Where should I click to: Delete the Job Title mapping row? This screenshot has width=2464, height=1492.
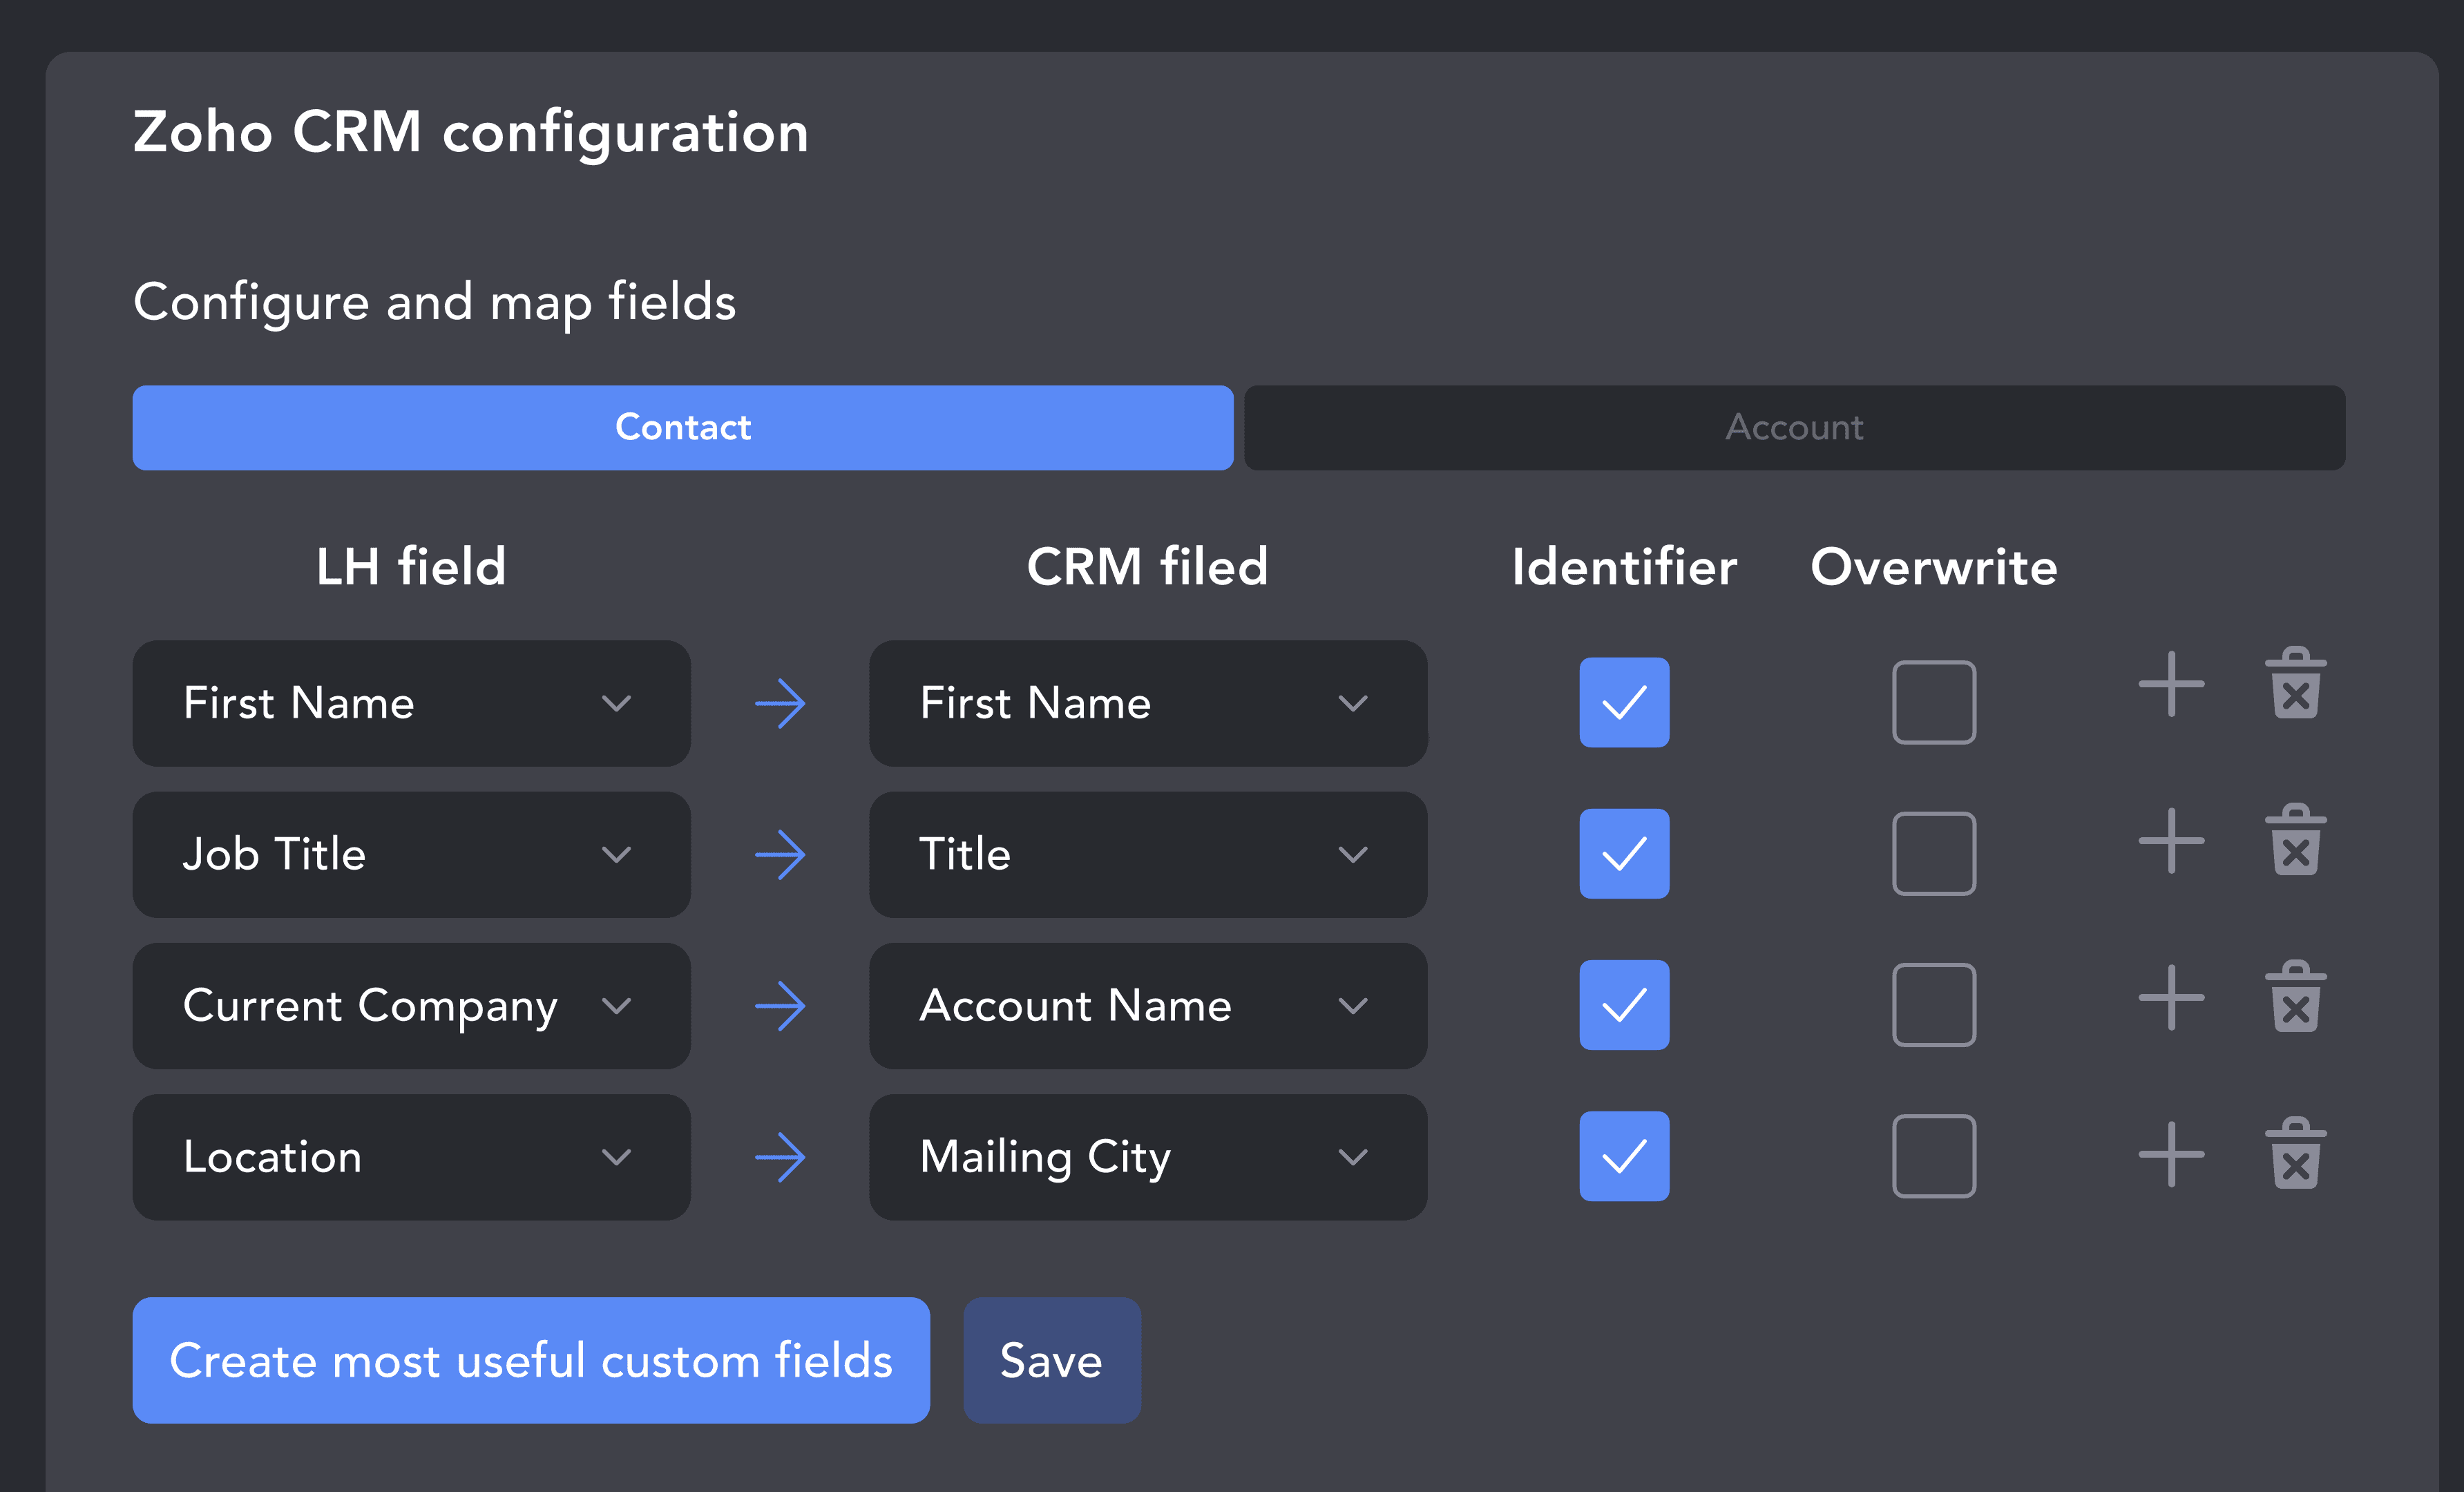point(2296,839)
